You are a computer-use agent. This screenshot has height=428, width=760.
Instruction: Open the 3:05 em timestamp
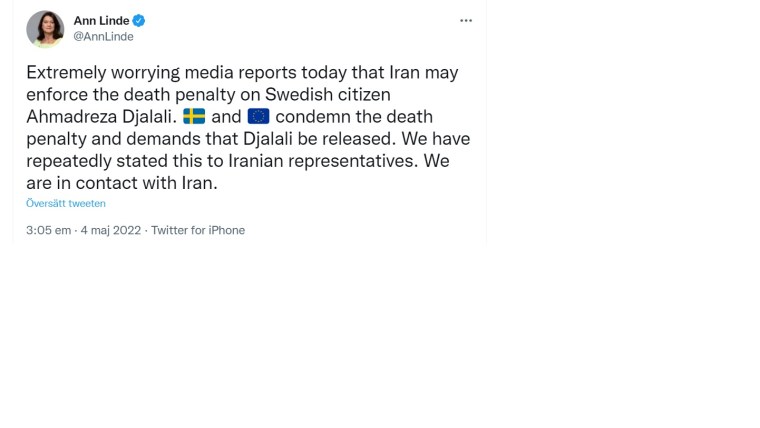coord(48,230)
